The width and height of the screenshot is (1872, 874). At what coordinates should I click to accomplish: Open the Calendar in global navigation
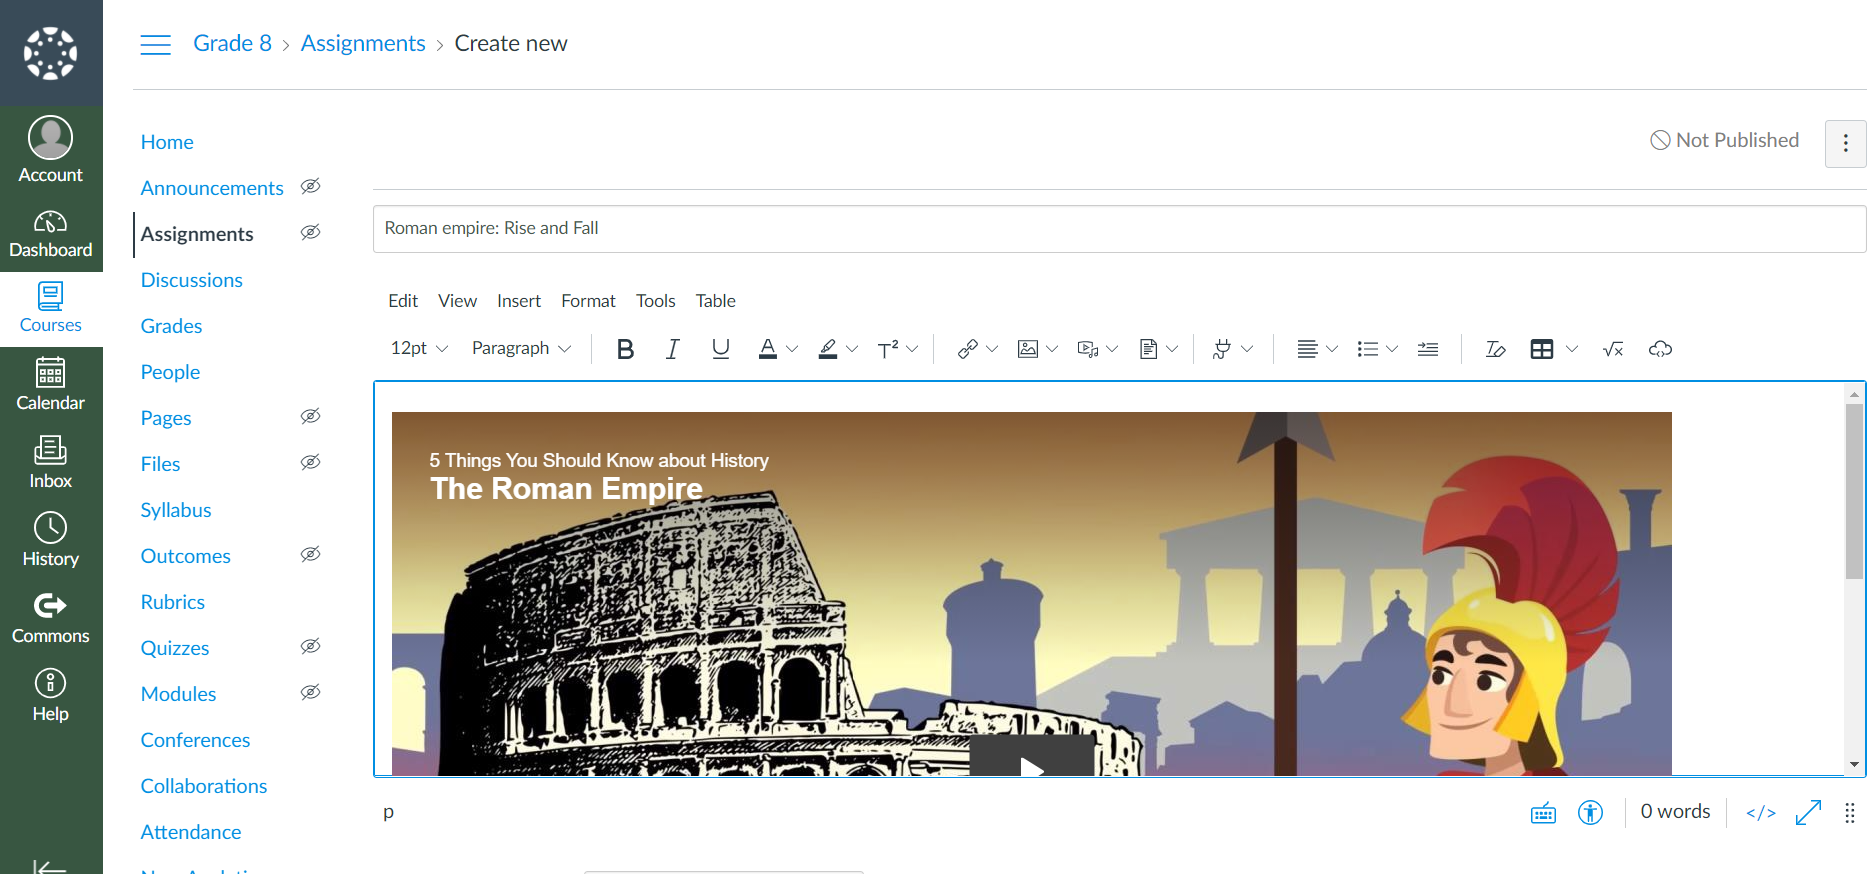[51, 385]
